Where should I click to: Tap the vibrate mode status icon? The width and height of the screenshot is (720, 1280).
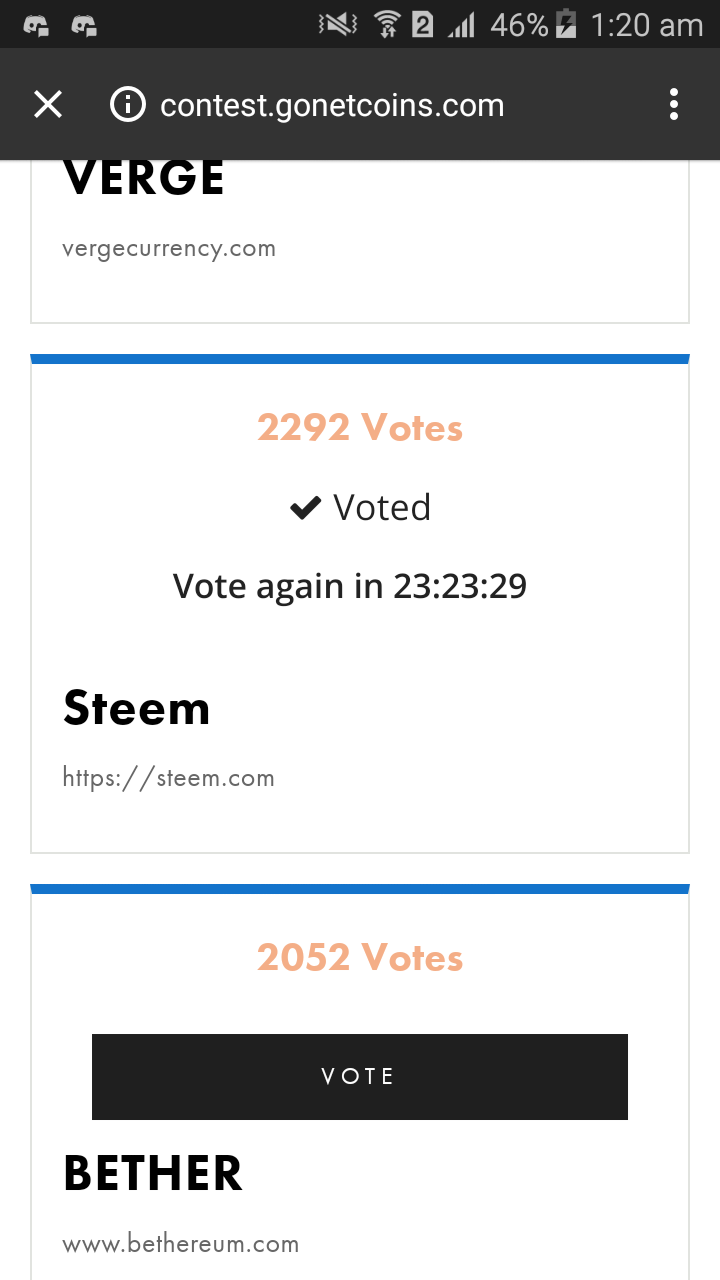click(x=337, y=25)
